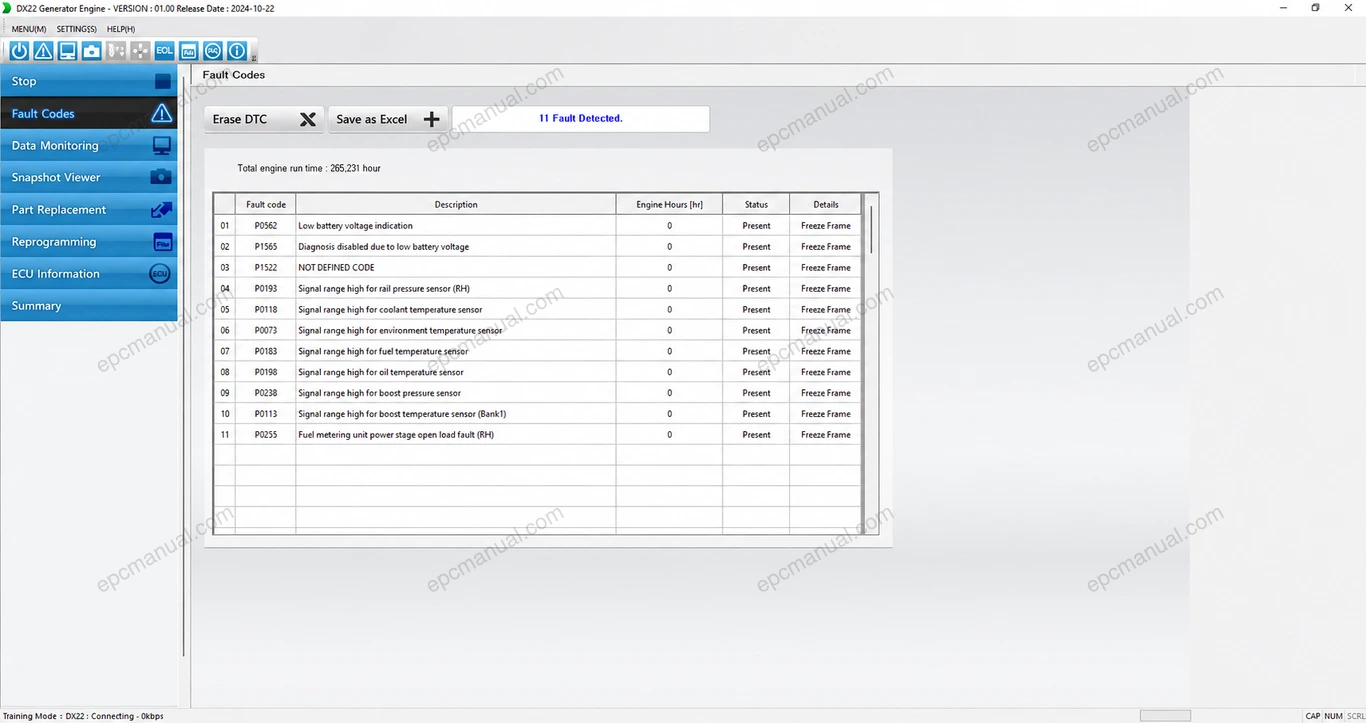Image resolution: width=1366 pixels, height=723 pixels.
Task: Click the Erase DTC button
Action: 265,119
